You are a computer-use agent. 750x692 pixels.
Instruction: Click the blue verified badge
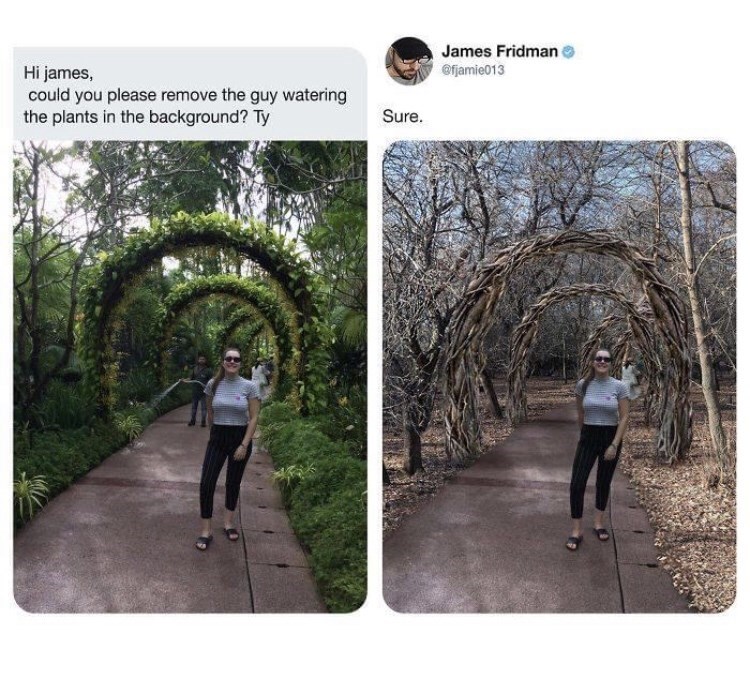pos(568,51)
